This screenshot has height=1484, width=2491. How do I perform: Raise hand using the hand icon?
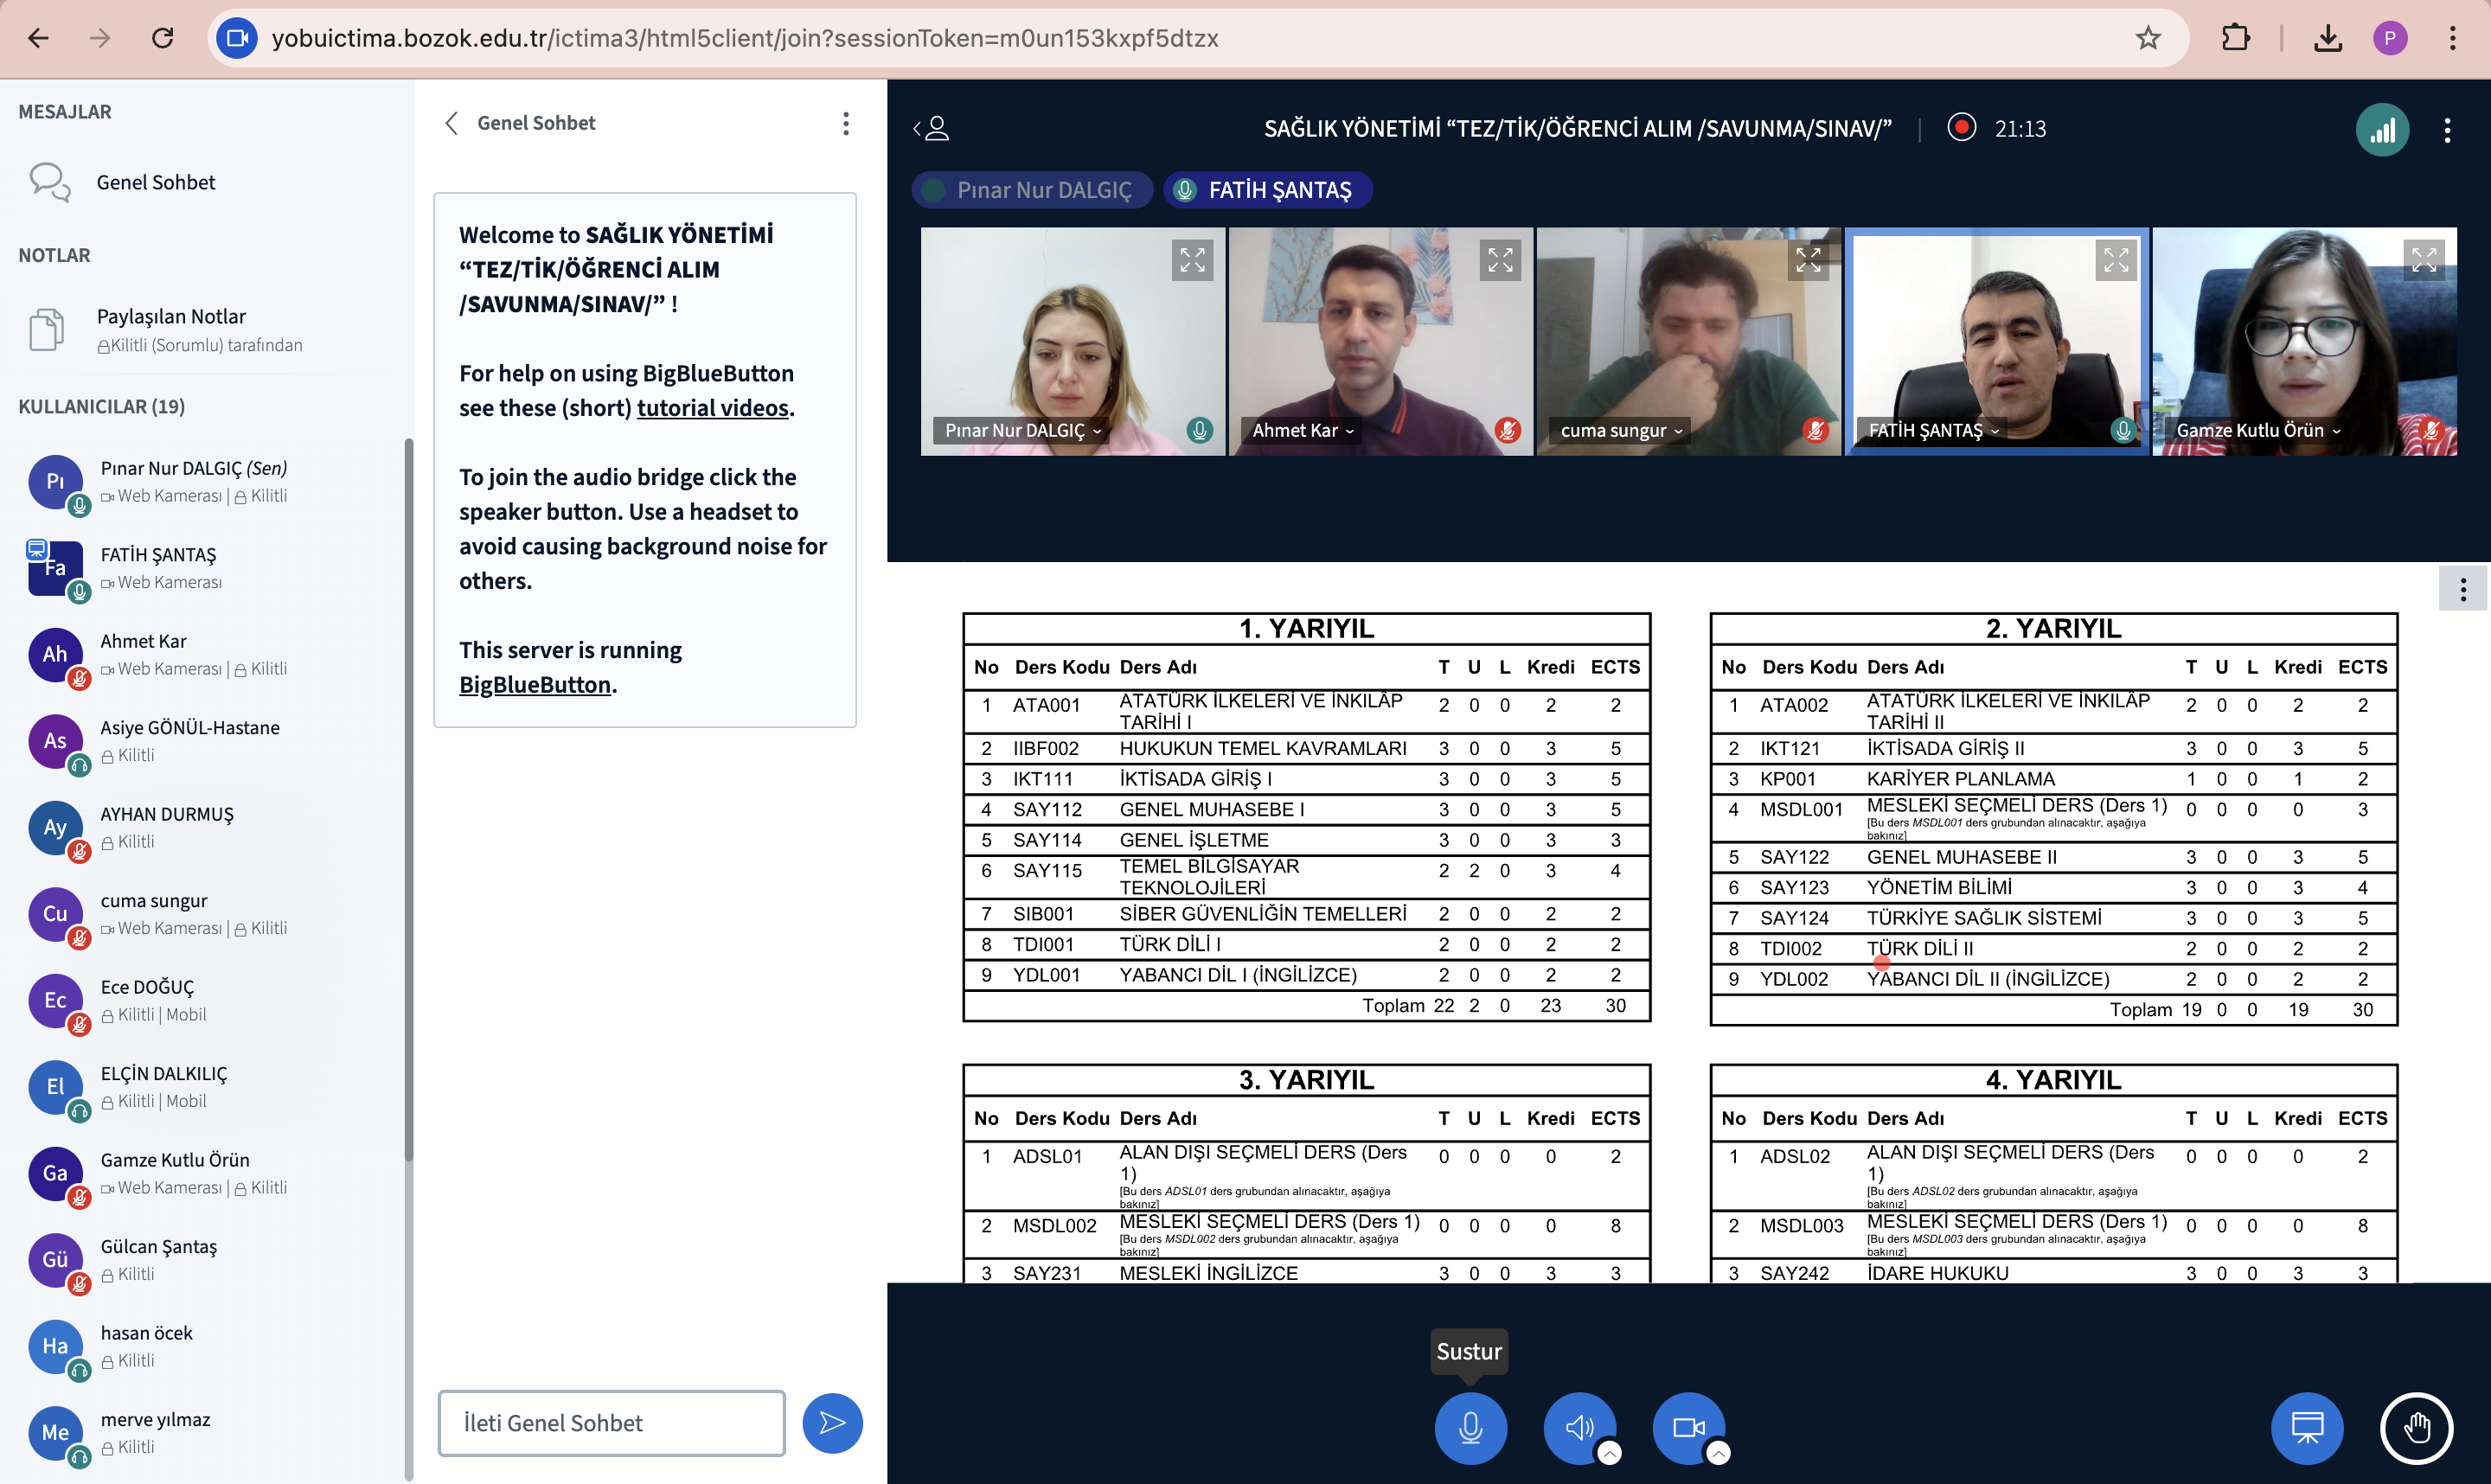pos(2416,1427)
